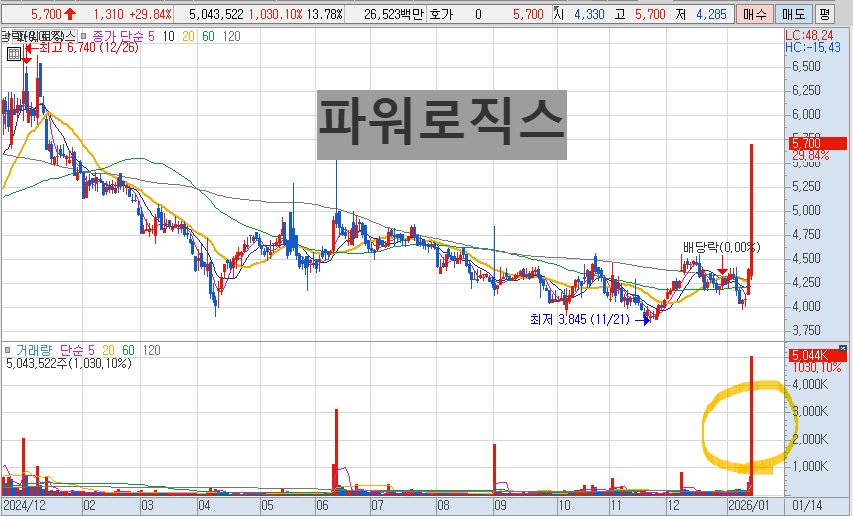Select the 5-day price moving average legend
853x516 pixels.
pyautogui.click(x=151, y=36)
